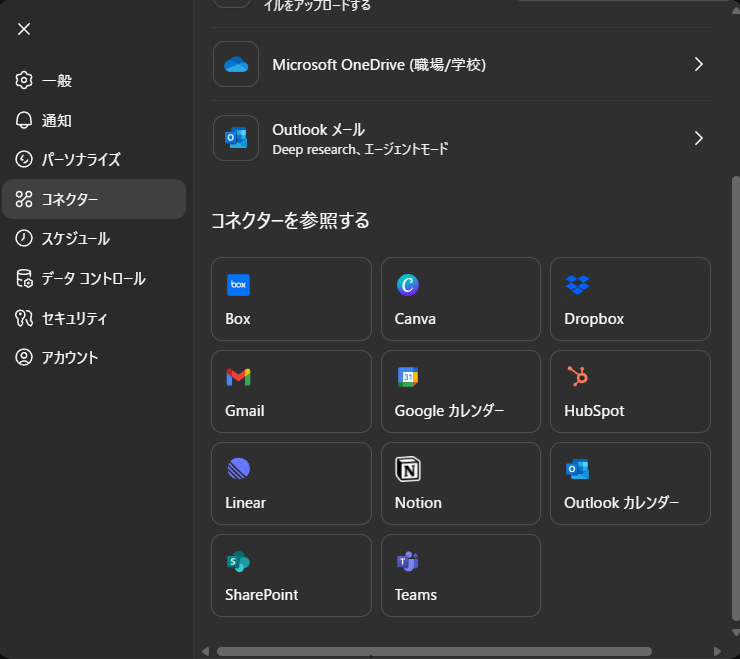Click the database icon beside データ コントロール

(24, 279)
